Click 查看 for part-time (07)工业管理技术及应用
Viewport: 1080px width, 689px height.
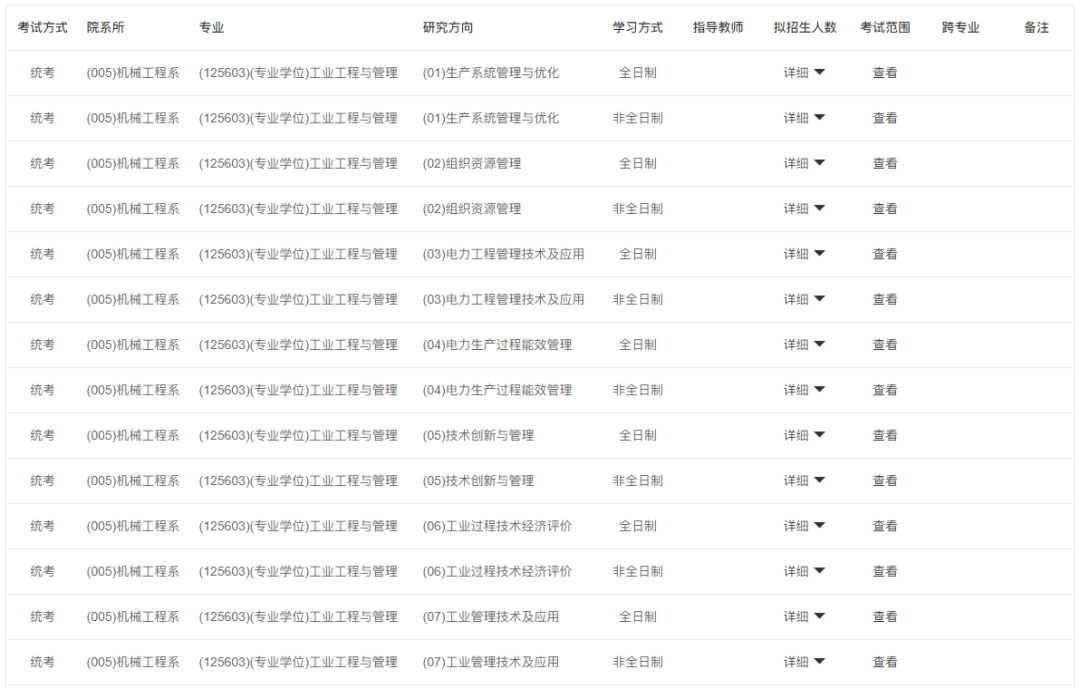(885, 662)
